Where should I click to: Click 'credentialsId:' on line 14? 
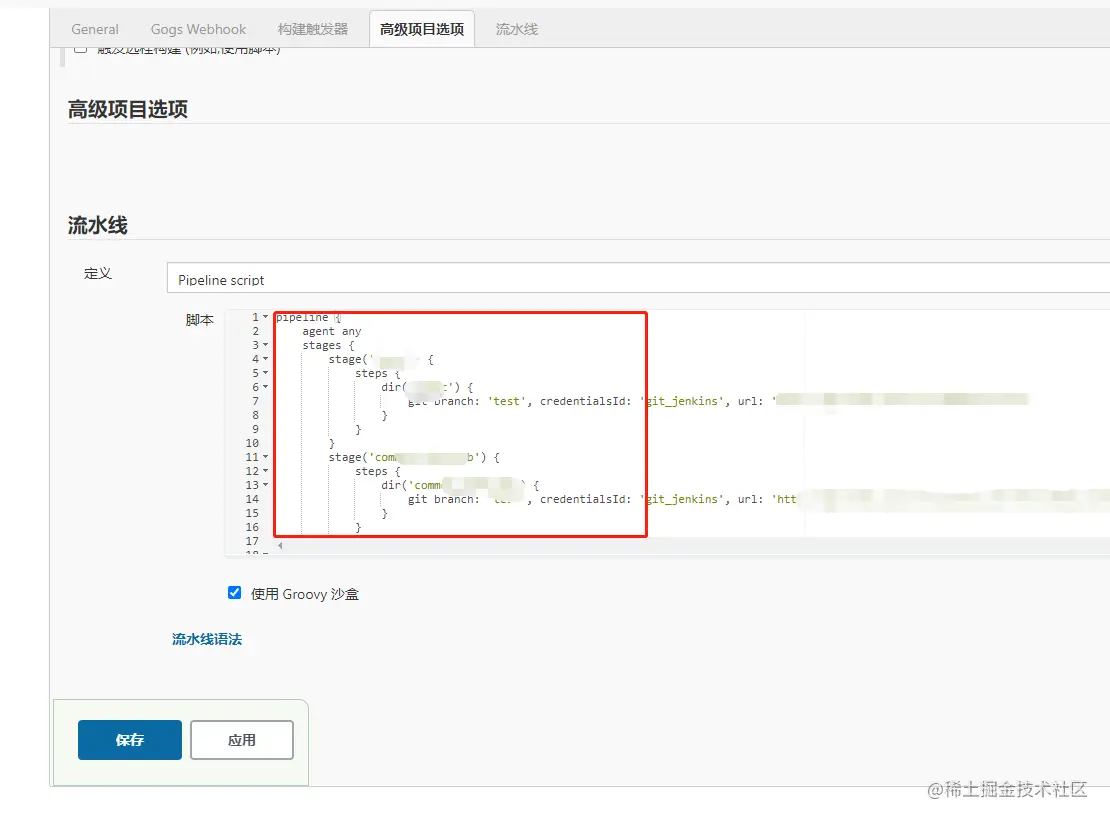[x=585, y=499]
